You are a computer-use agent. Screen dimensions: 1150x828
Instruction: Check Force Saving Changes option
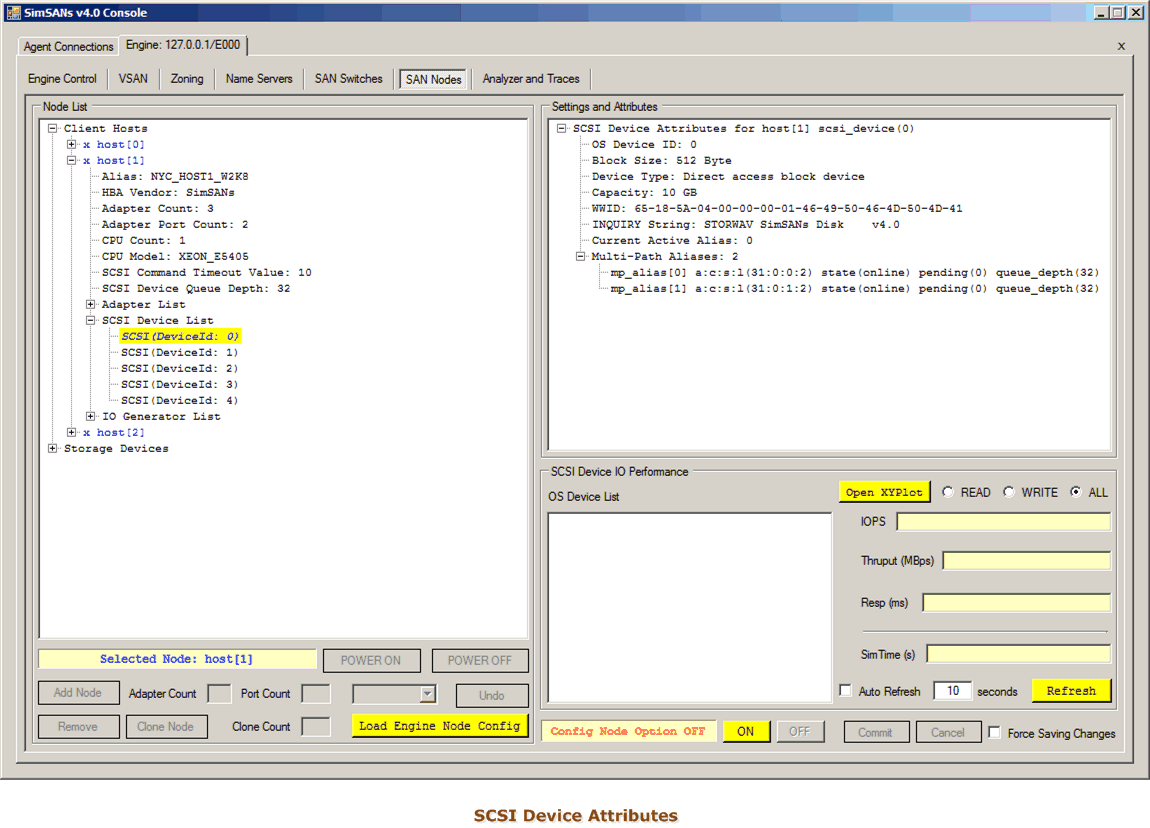coord(994,733)
